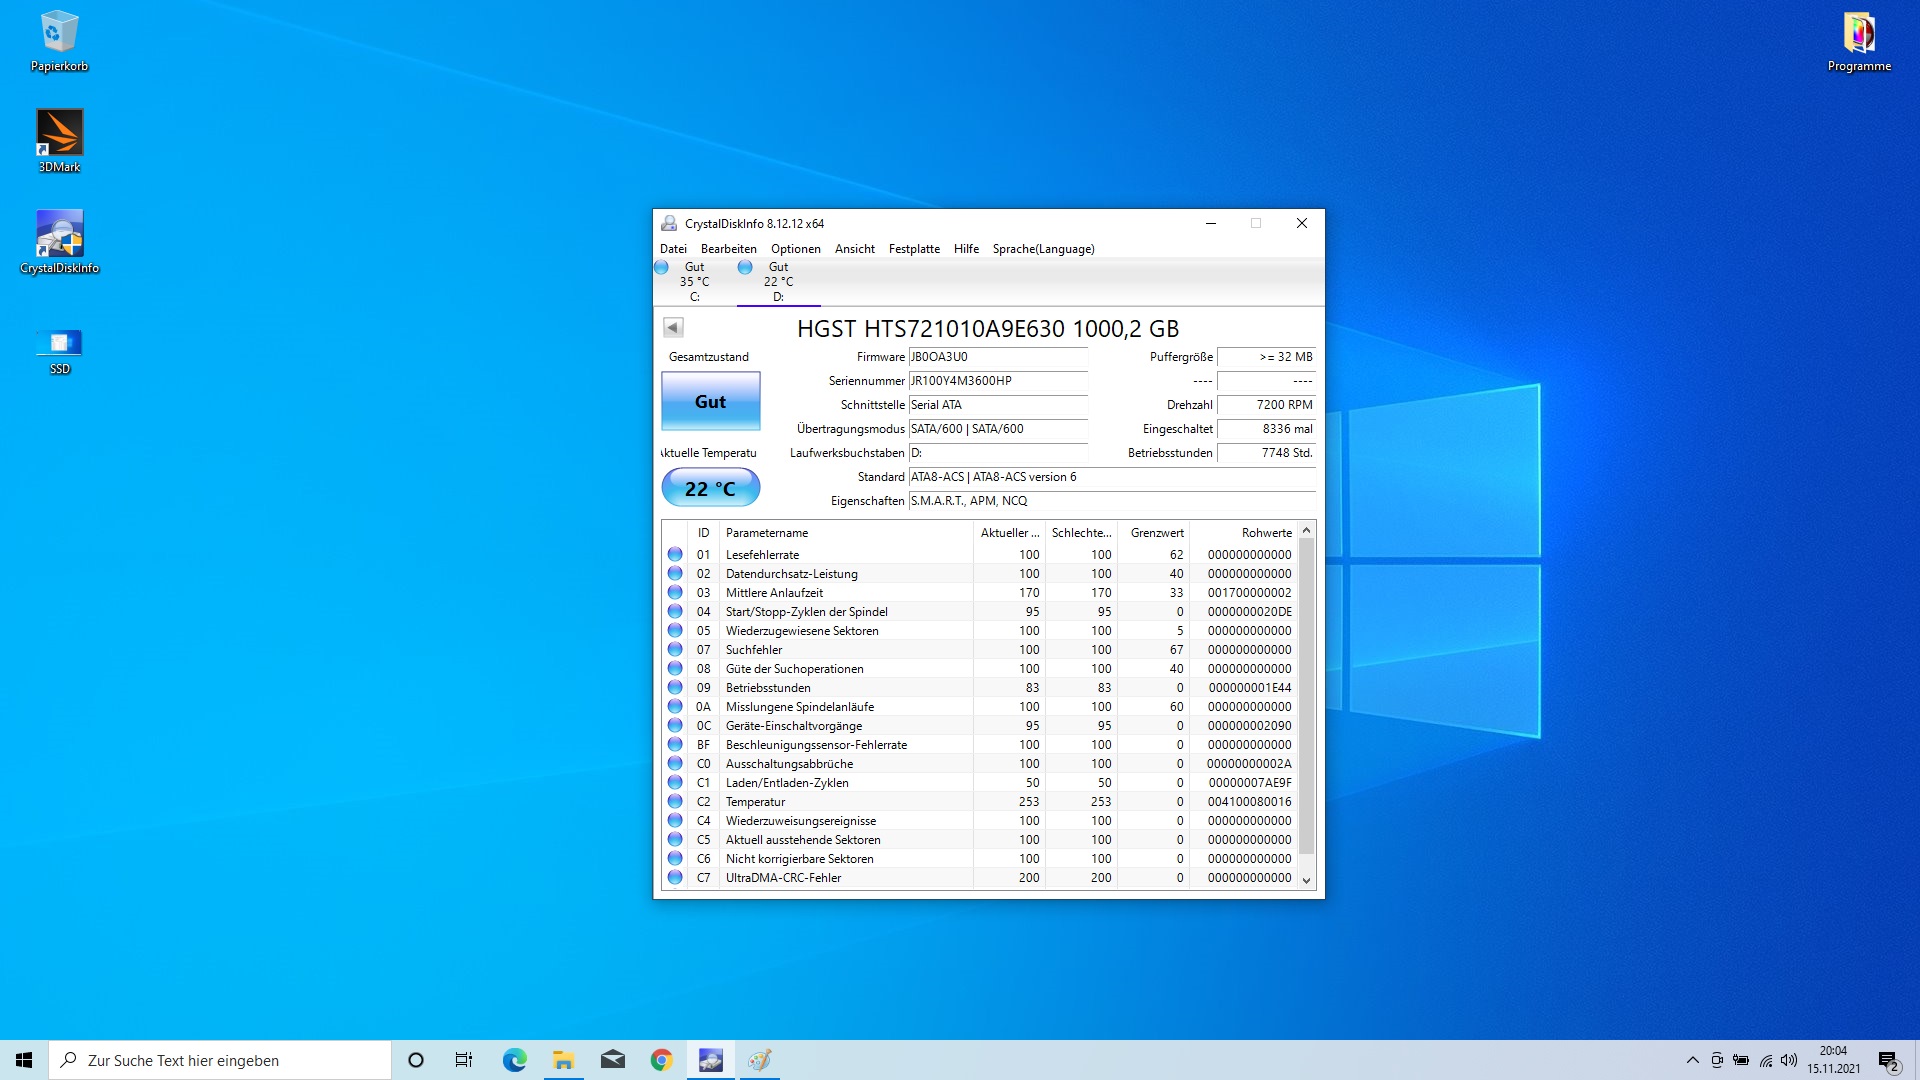
Task: Select the Wiederzugewiesene Sektoren row
Action: click(980, 630)
